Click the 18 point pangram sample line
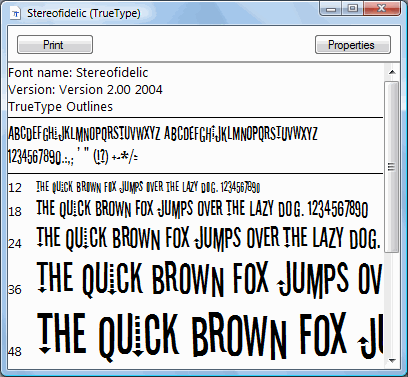Viewport: 408px width, 377px height. click(x=202, y=209)
